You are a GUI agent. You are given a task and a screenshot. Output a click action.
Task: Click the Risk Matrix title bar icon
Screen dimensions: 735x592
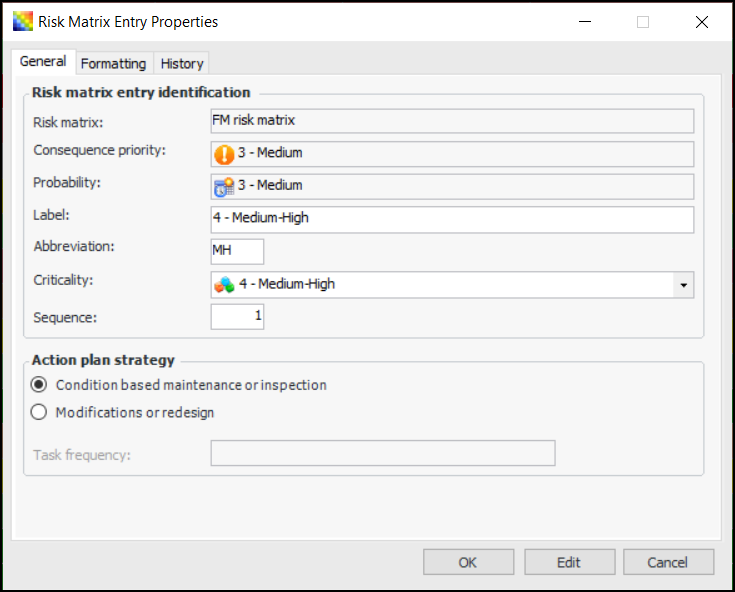click(x=23, y=21)
